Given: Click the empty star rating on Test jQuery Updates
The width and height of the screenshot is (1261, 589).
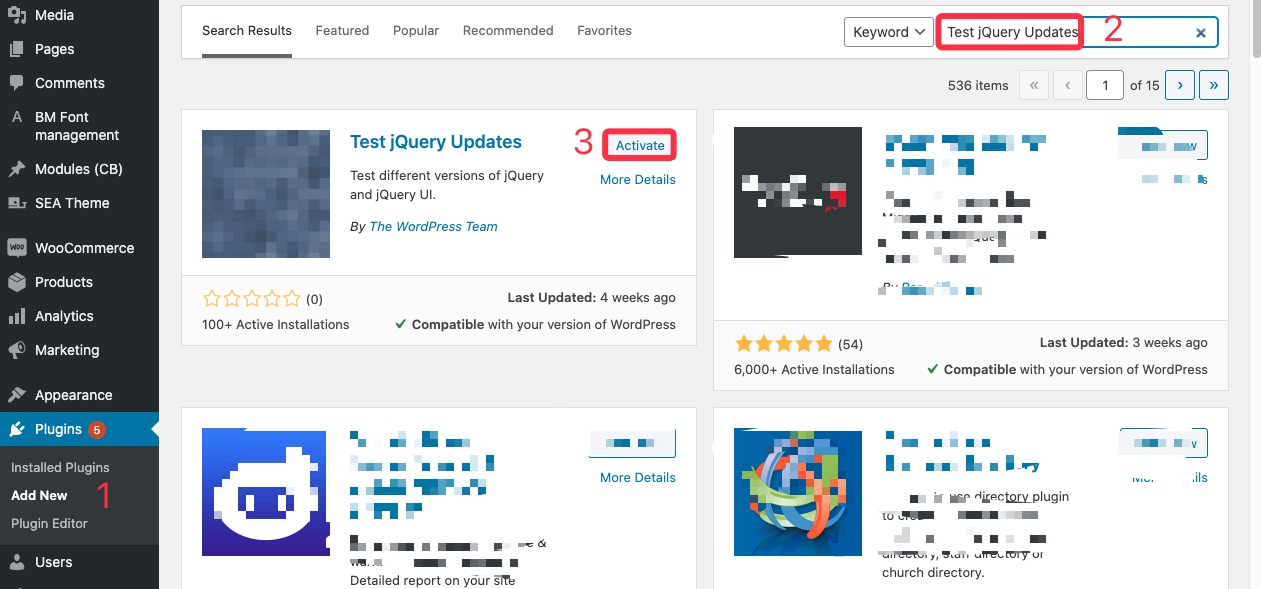Looking at the screenshot, I should 252,298.
